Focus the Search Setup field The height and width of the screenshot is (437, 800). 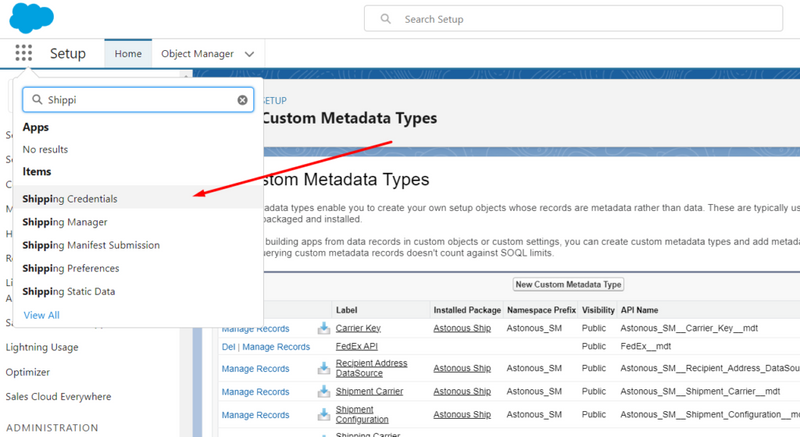click(x=573, y=19)
